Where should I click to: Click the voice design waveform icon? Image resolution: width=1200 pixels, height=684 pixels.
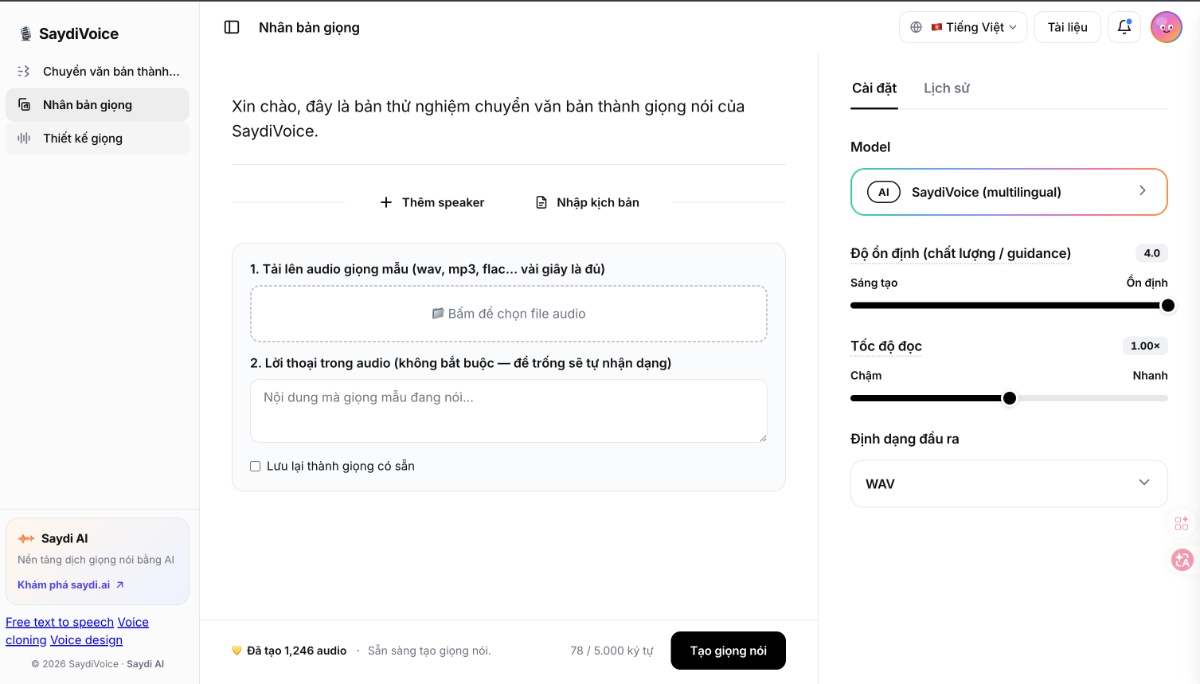24,138
